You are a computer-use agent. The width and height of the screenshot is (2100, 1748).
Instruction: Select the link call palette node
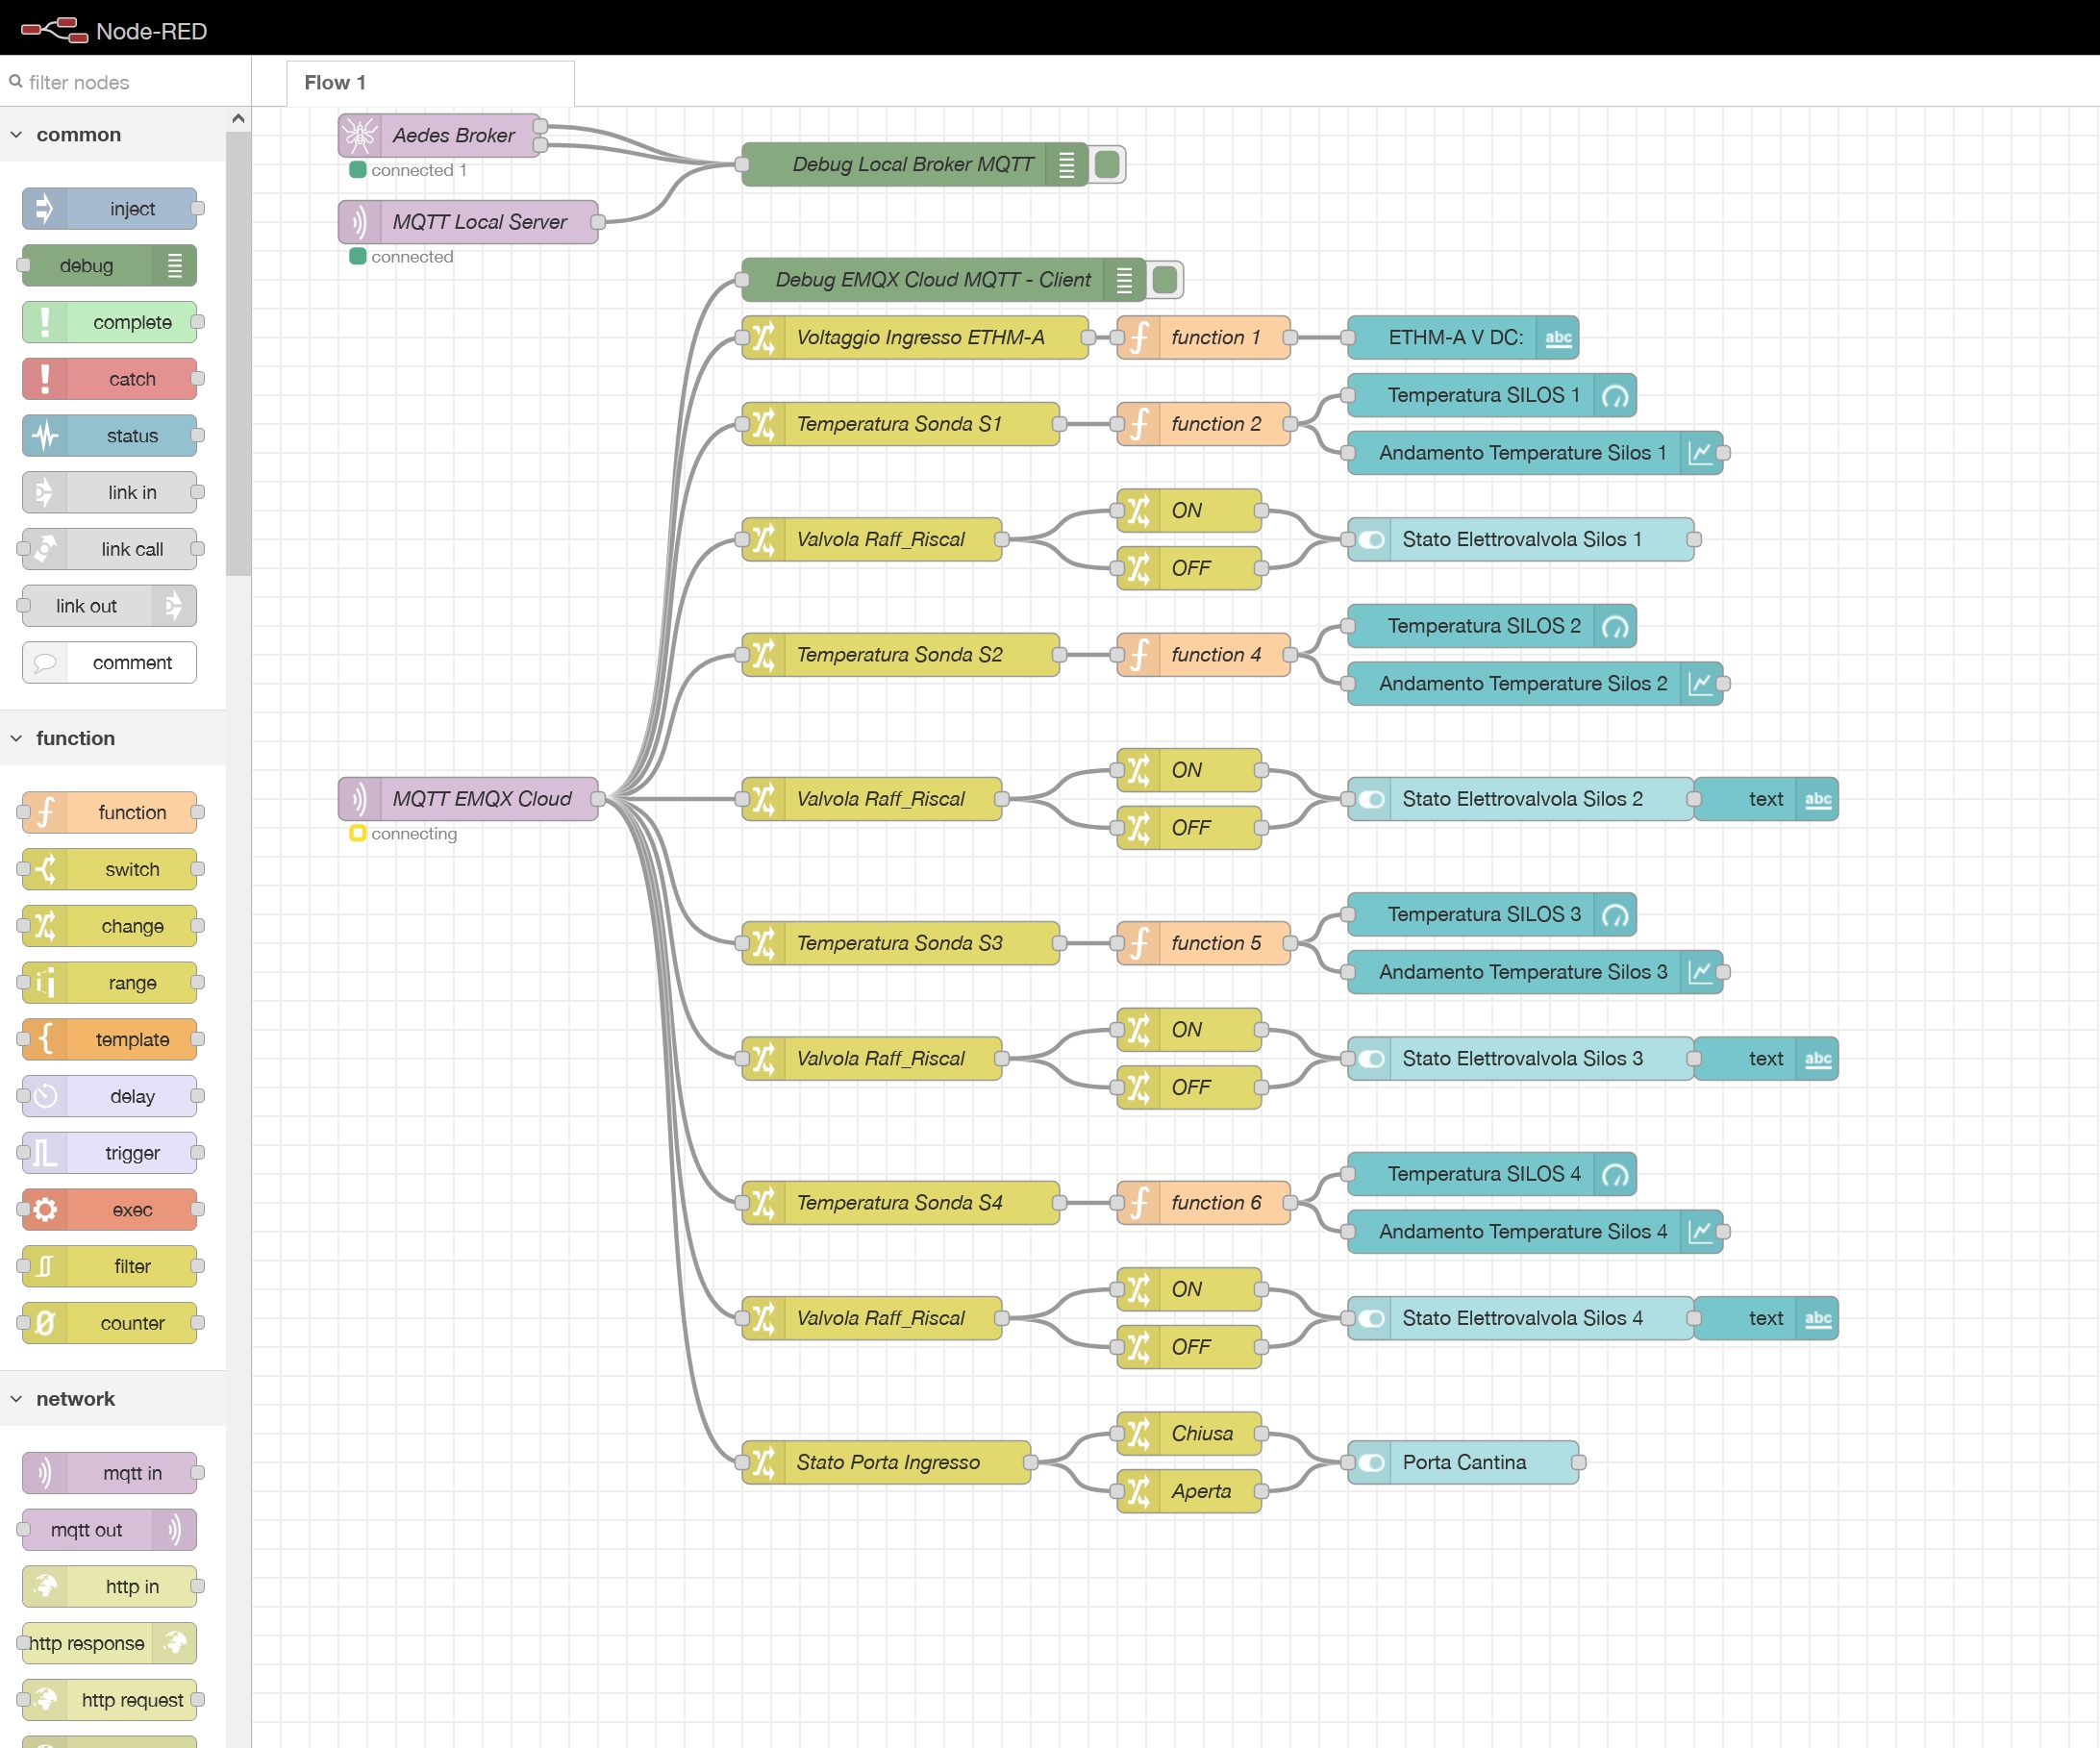tap(110, 548)
